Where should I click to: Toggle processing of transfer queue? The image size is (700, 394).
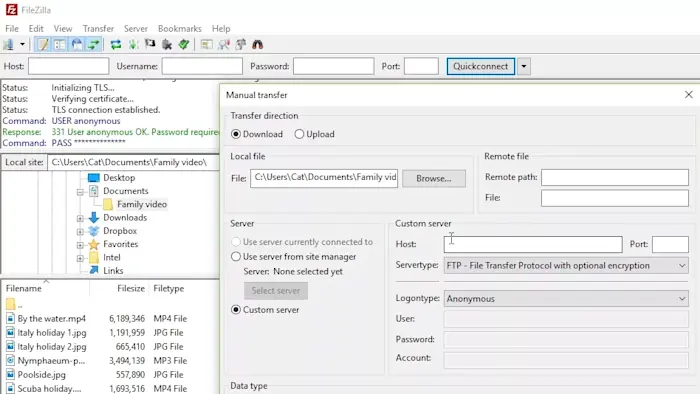coord(133,45)
